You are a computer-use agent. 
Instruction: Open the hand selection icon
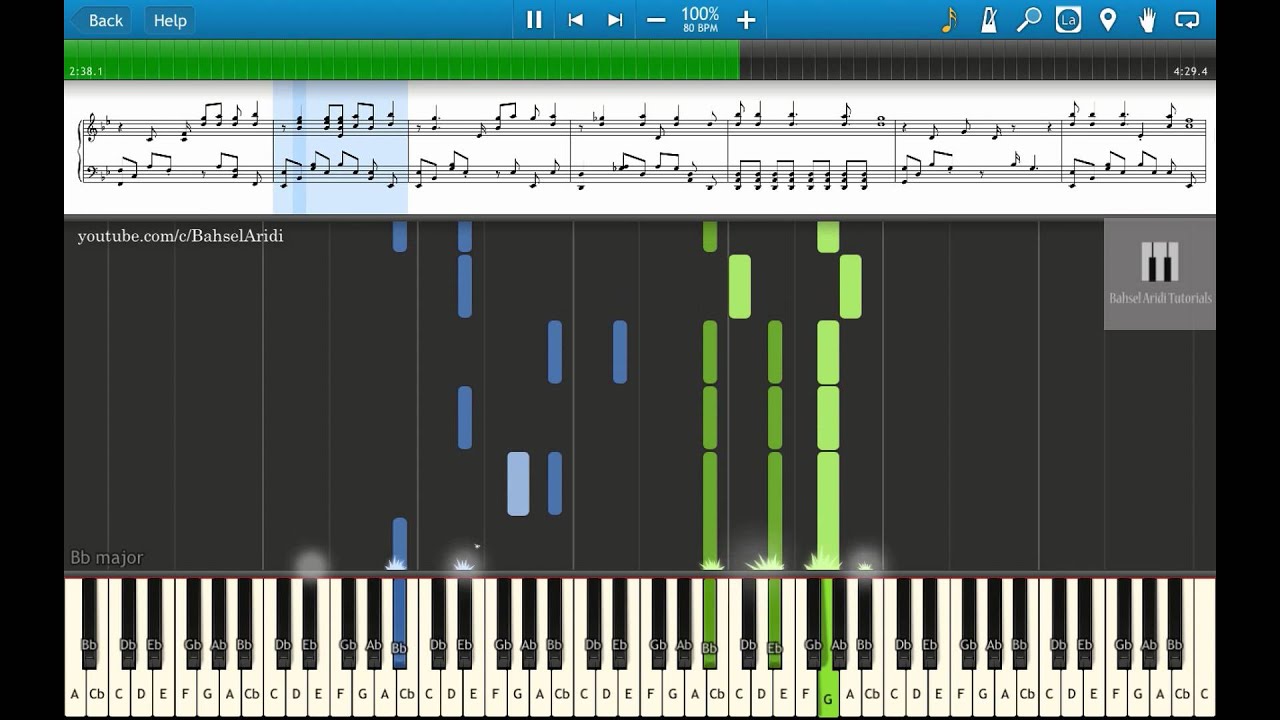tap(1147, 19)
